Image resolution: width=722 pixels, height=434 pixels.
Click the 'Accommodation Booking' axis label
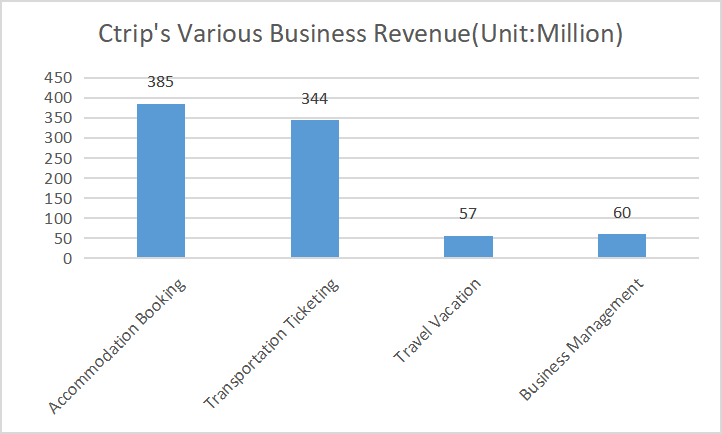click(x=117, y=346)
